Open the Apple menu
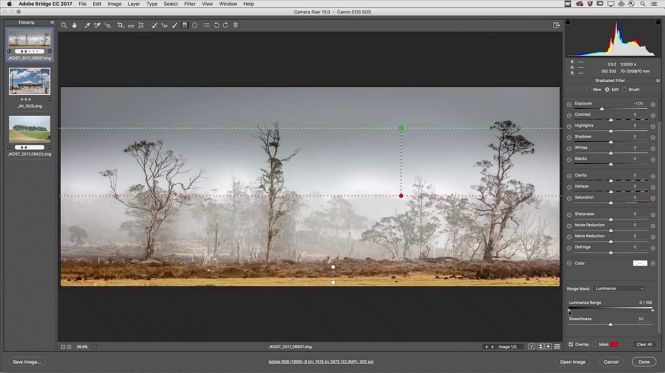 tap(9, 4)
